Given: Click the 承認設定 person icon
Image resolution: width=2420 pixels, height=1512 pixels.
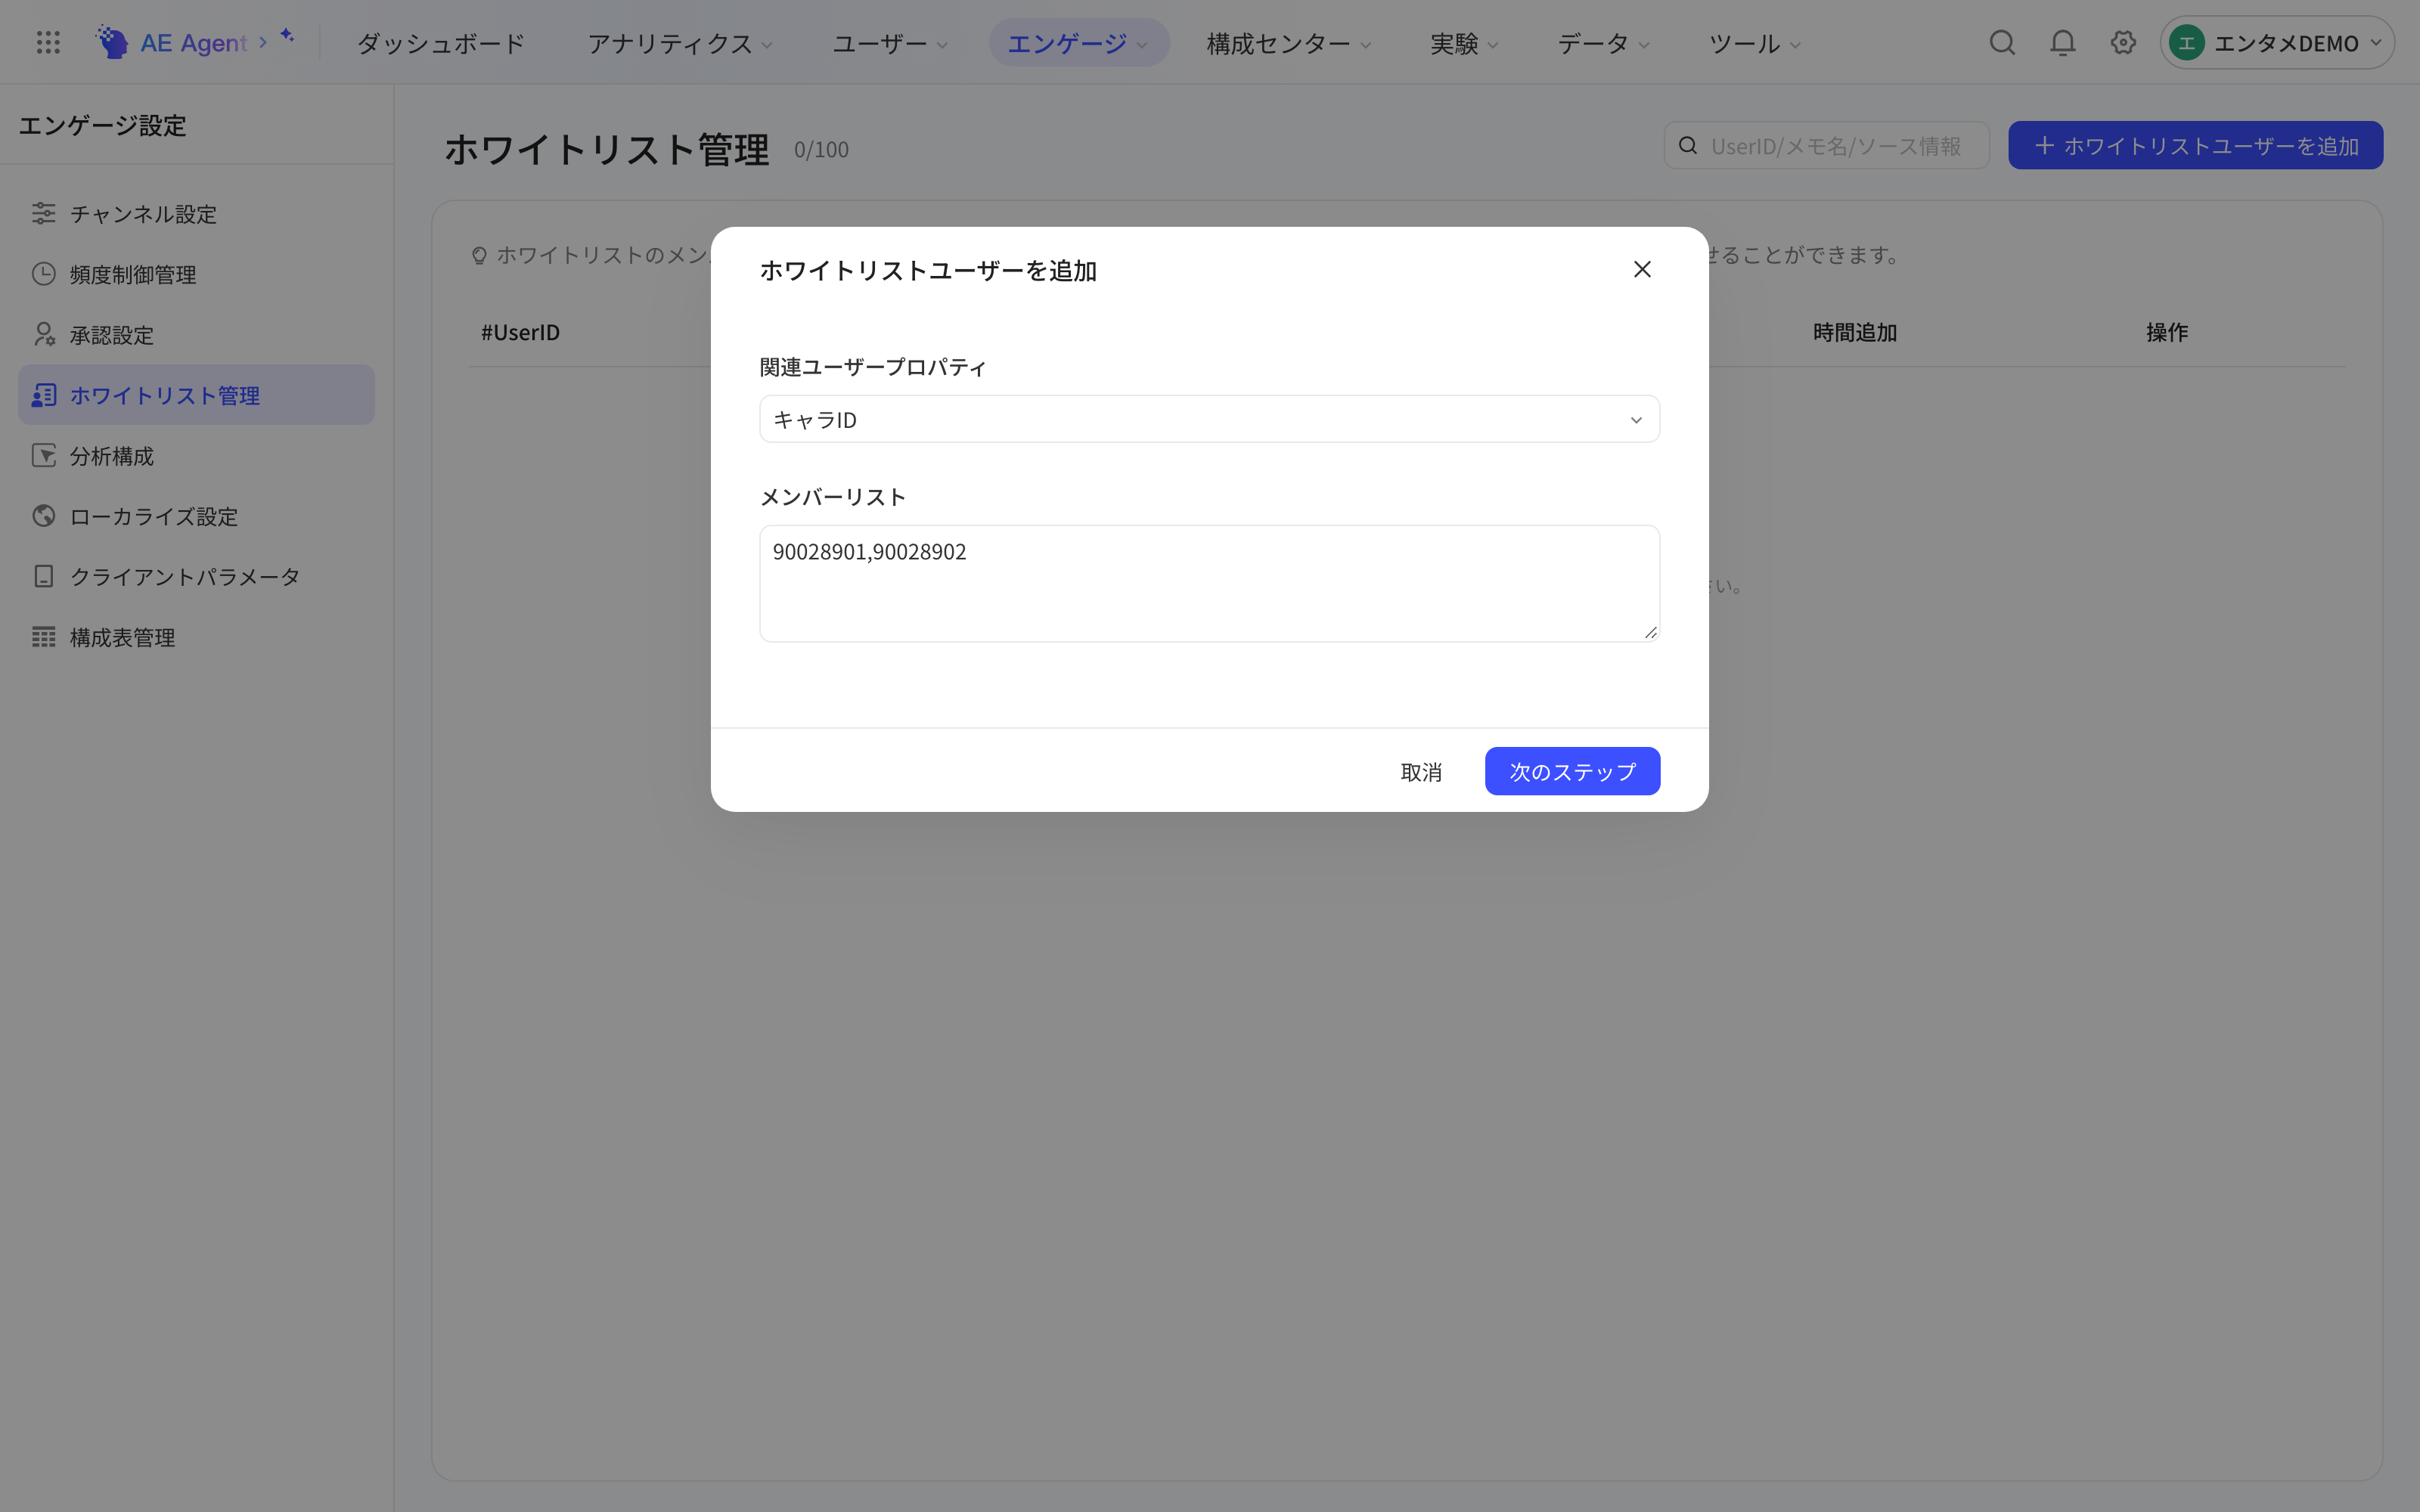Looking at the screenshot, I should coord(43,334).
